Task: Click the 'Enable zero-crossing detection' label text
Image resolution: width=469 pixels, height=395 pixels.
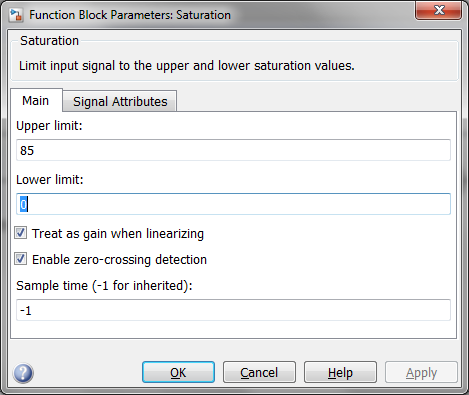Action: point(119,260)
